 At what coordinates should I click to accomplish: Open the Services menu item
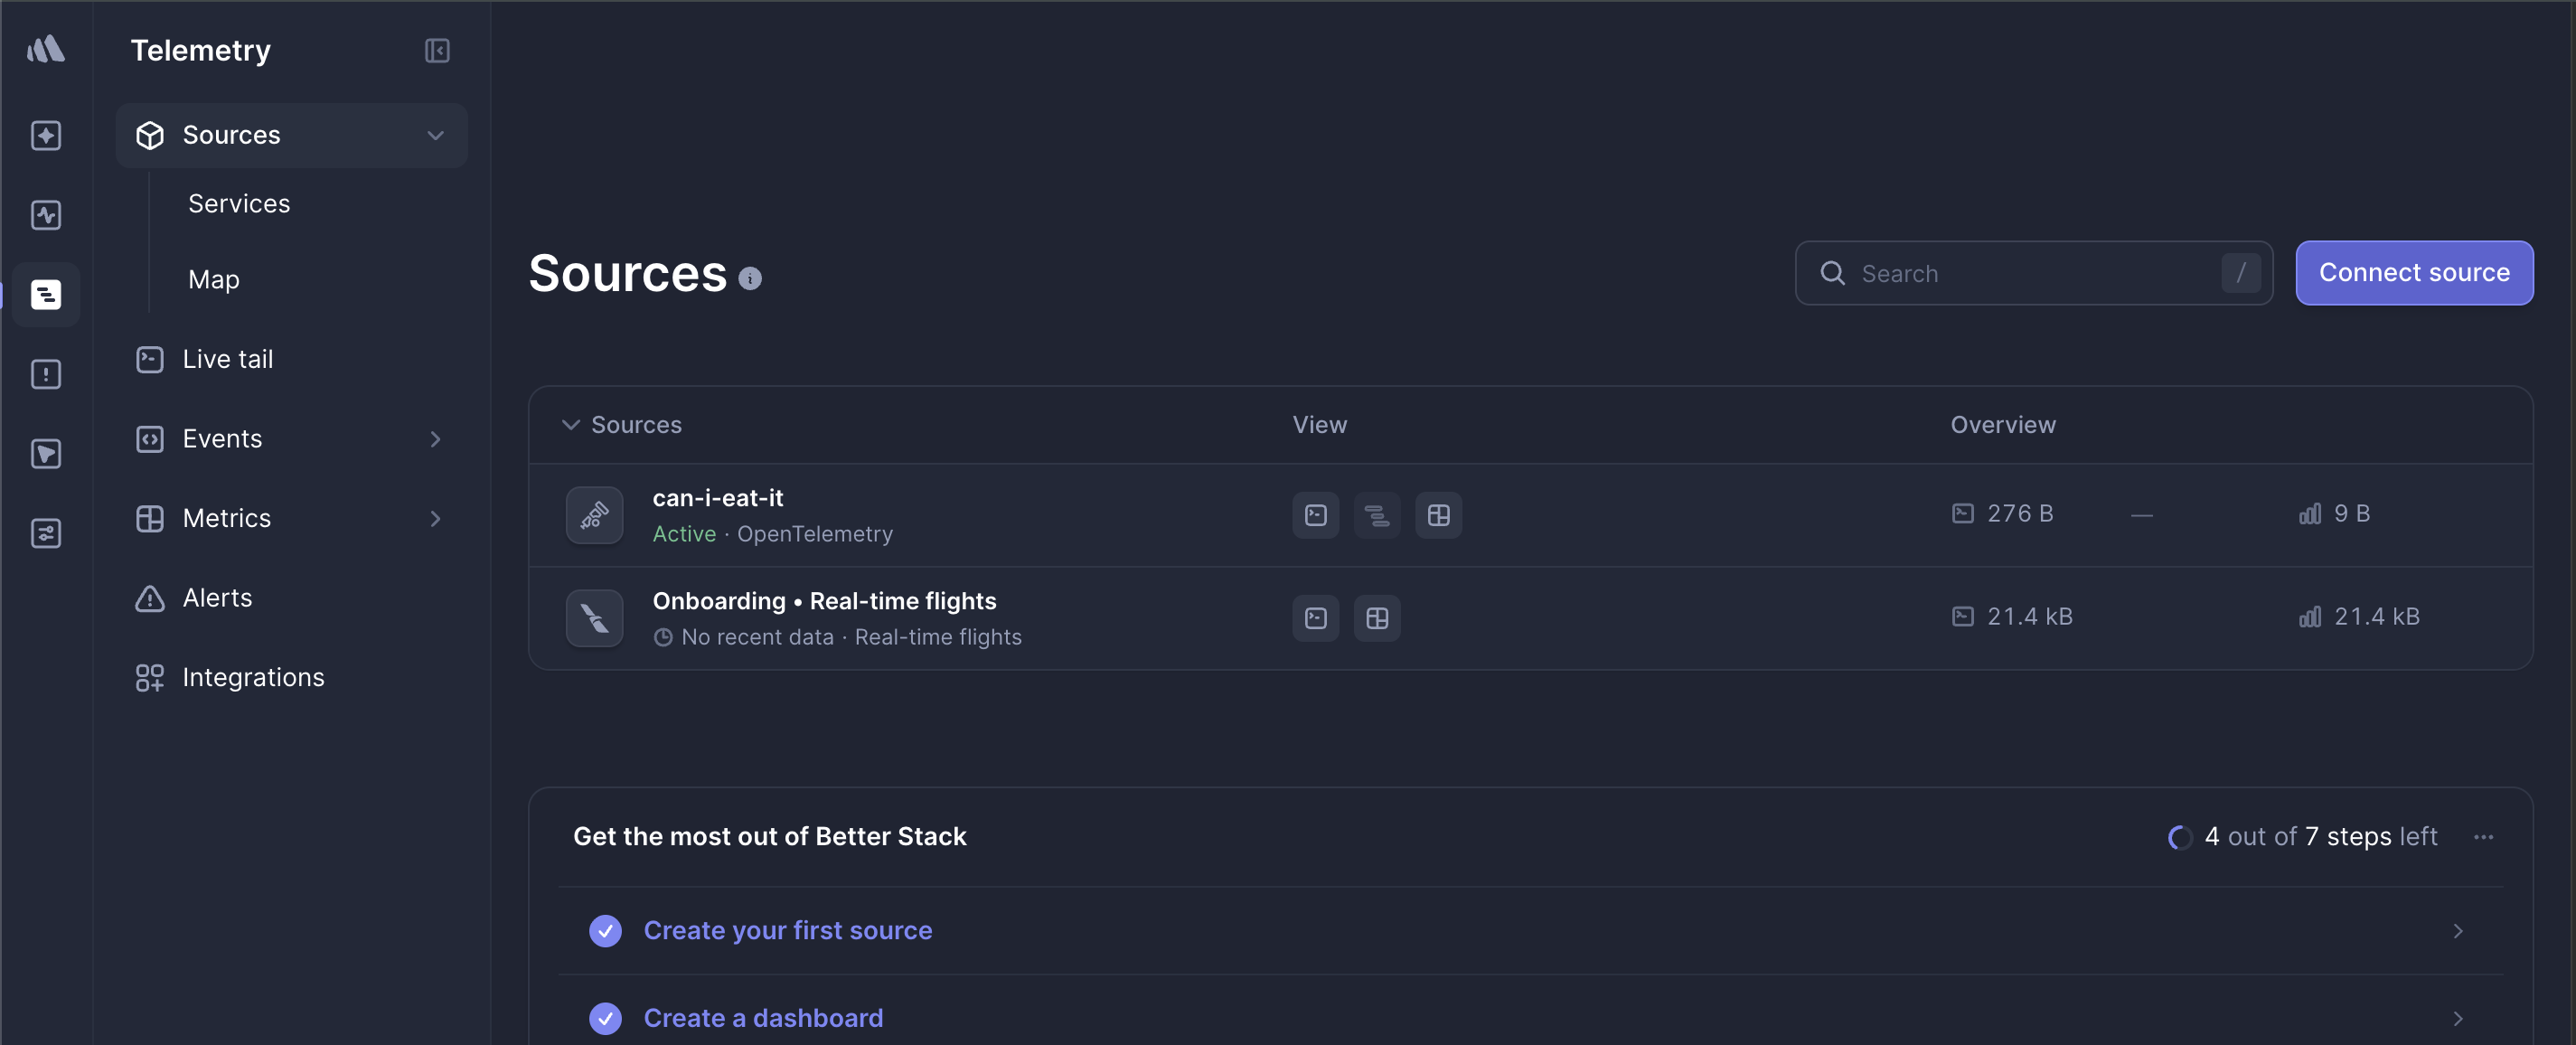point(239,204)
